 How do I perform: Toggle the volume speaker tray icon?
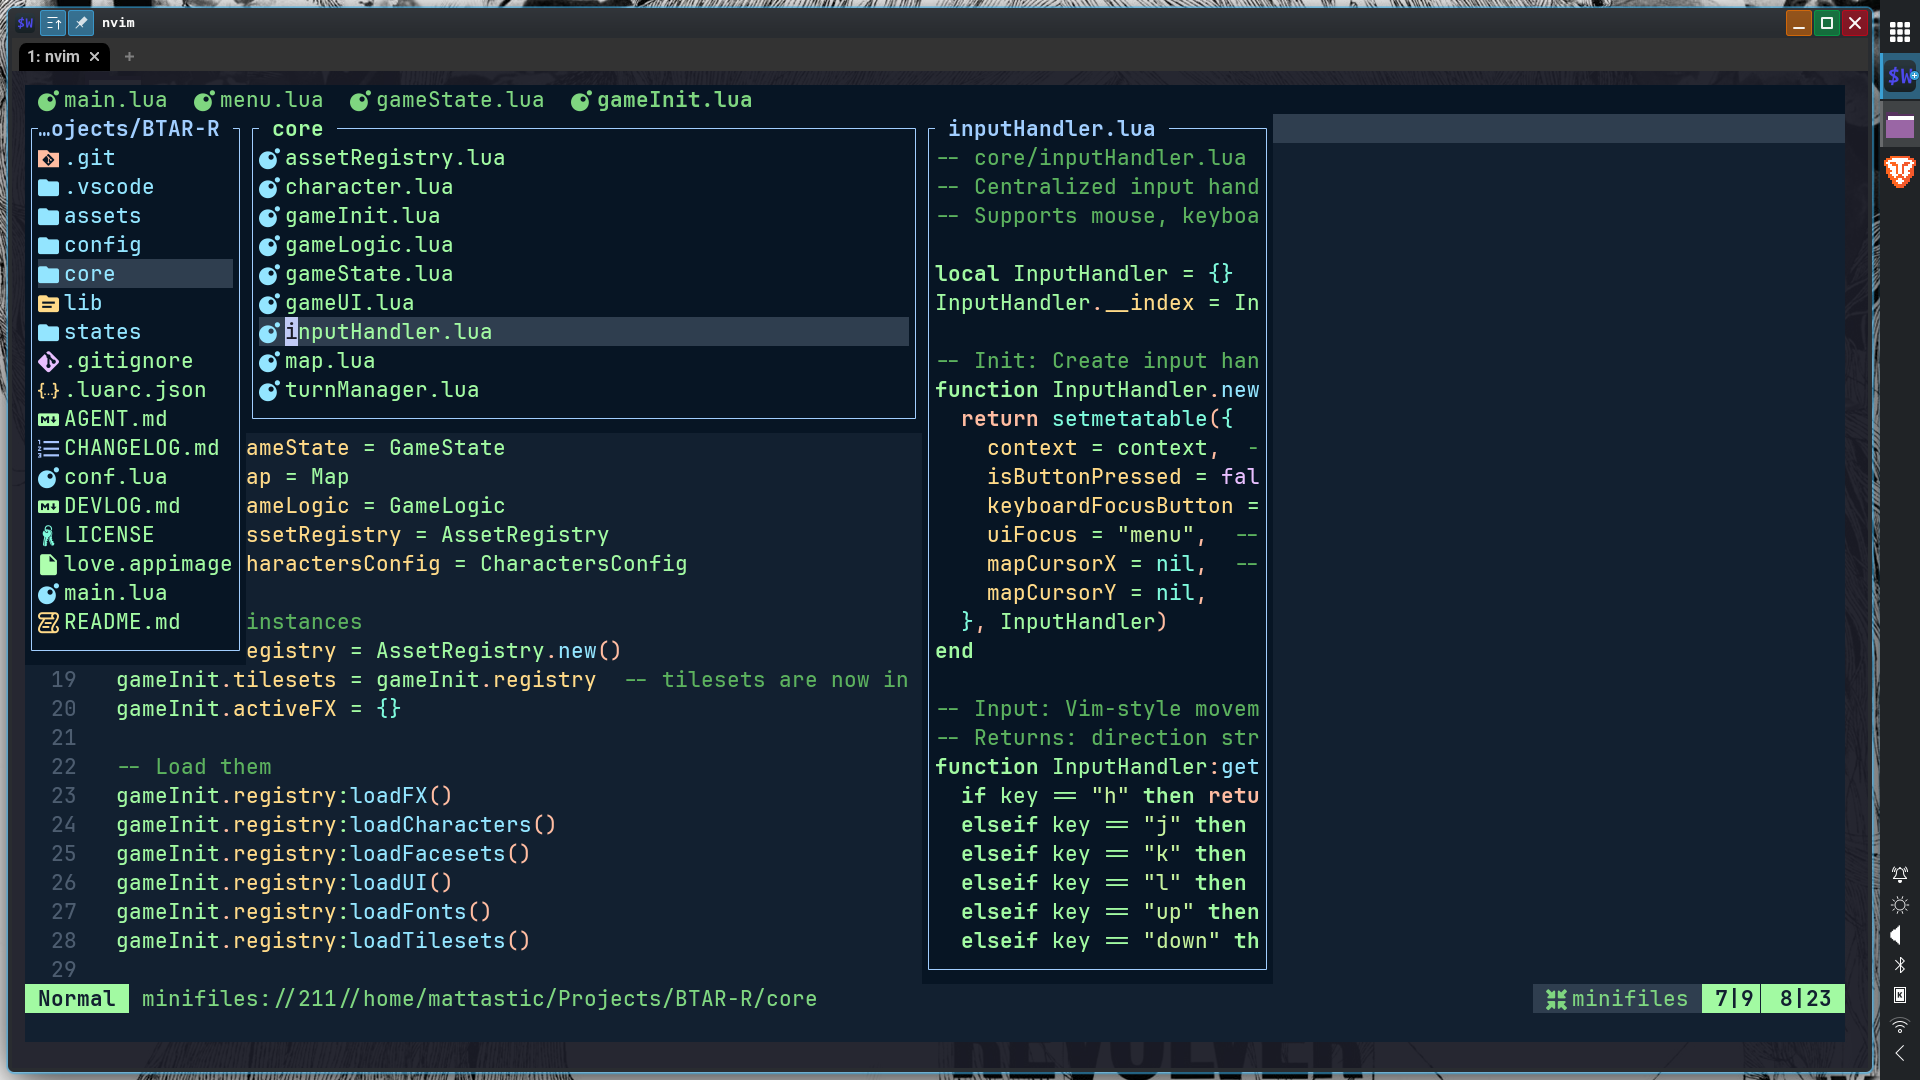(x=1897, y=935)
